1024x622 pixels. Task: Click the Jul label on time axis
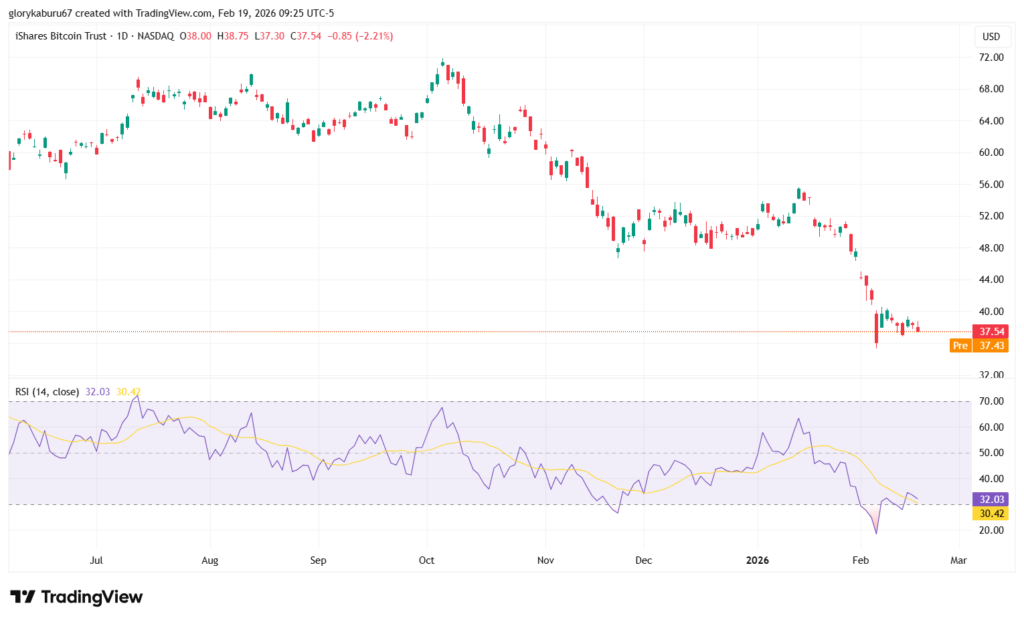(x=97, y=560)
